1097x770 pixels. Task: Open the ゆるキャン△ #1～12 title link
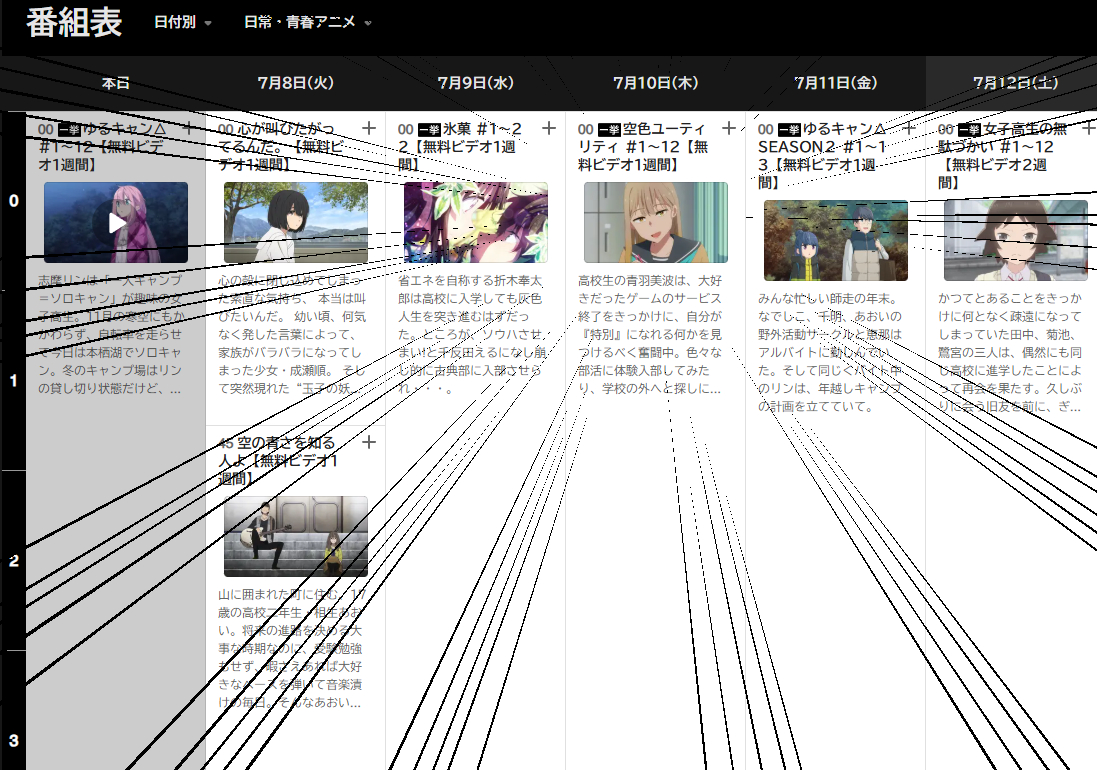coord(102,147)
